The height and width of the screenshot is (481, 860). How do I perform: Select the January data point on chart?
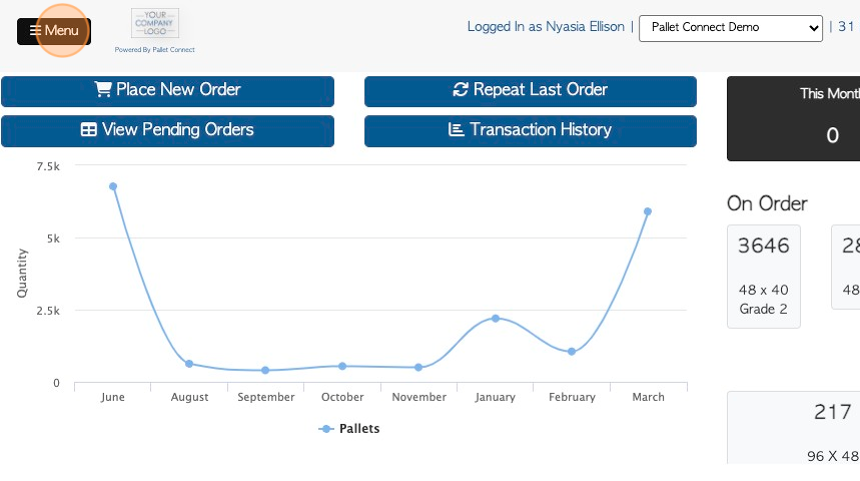[x=495, y=318]
